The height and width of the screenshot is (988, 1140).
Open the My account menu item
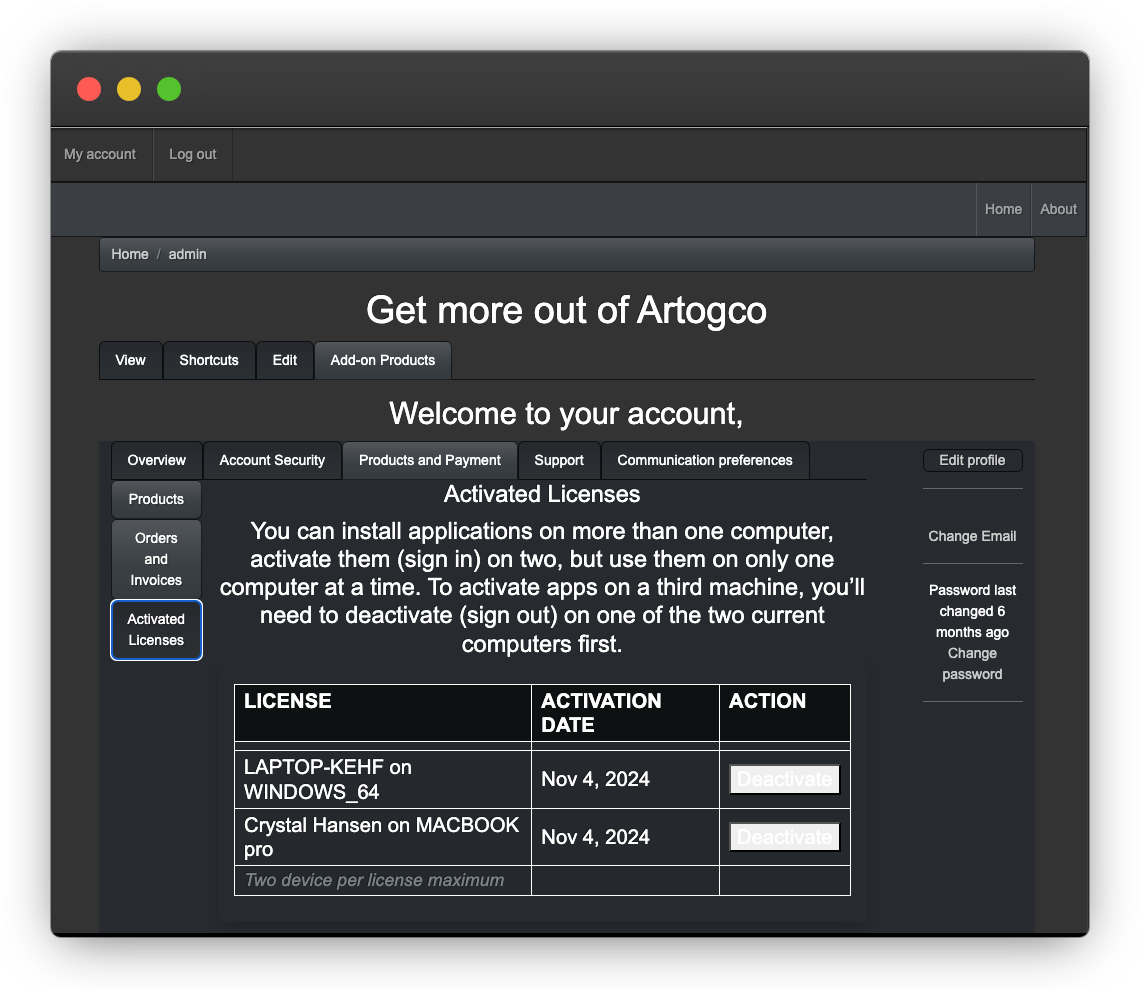pyautogui.click(x=100, y=154)
